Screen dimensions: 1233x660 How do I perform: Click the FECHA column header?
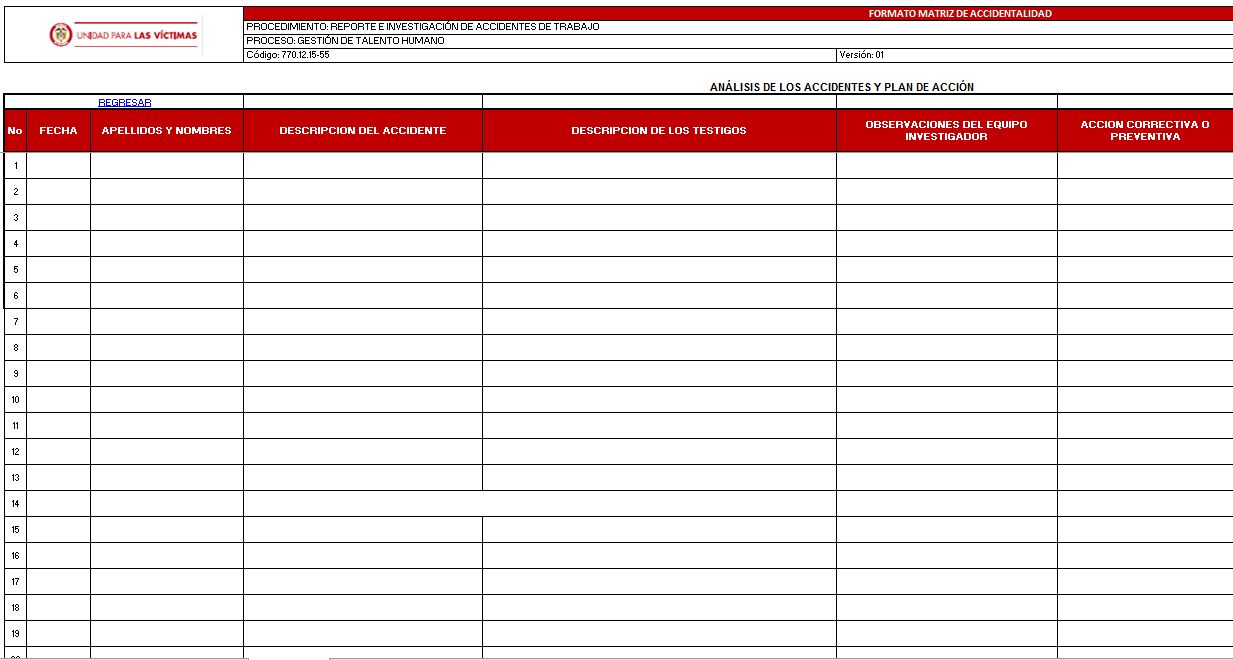click(x=58, y=131)
